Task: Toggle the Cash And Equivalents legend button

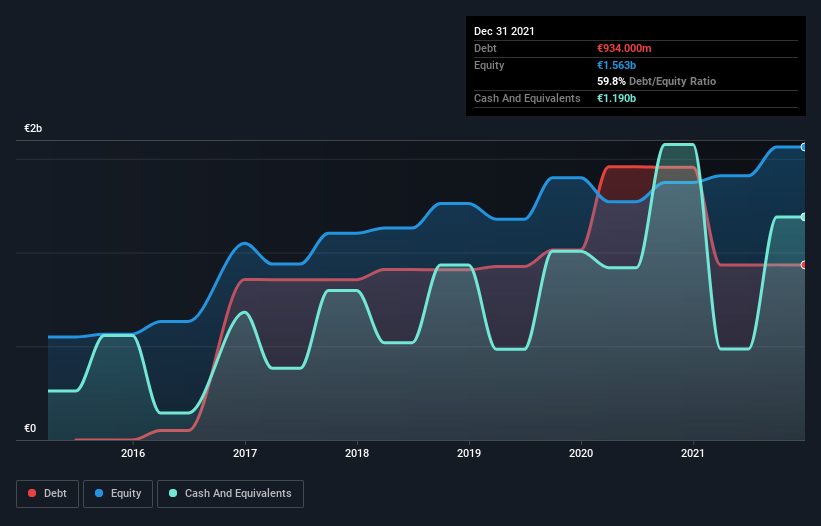Action: [230, 494]
